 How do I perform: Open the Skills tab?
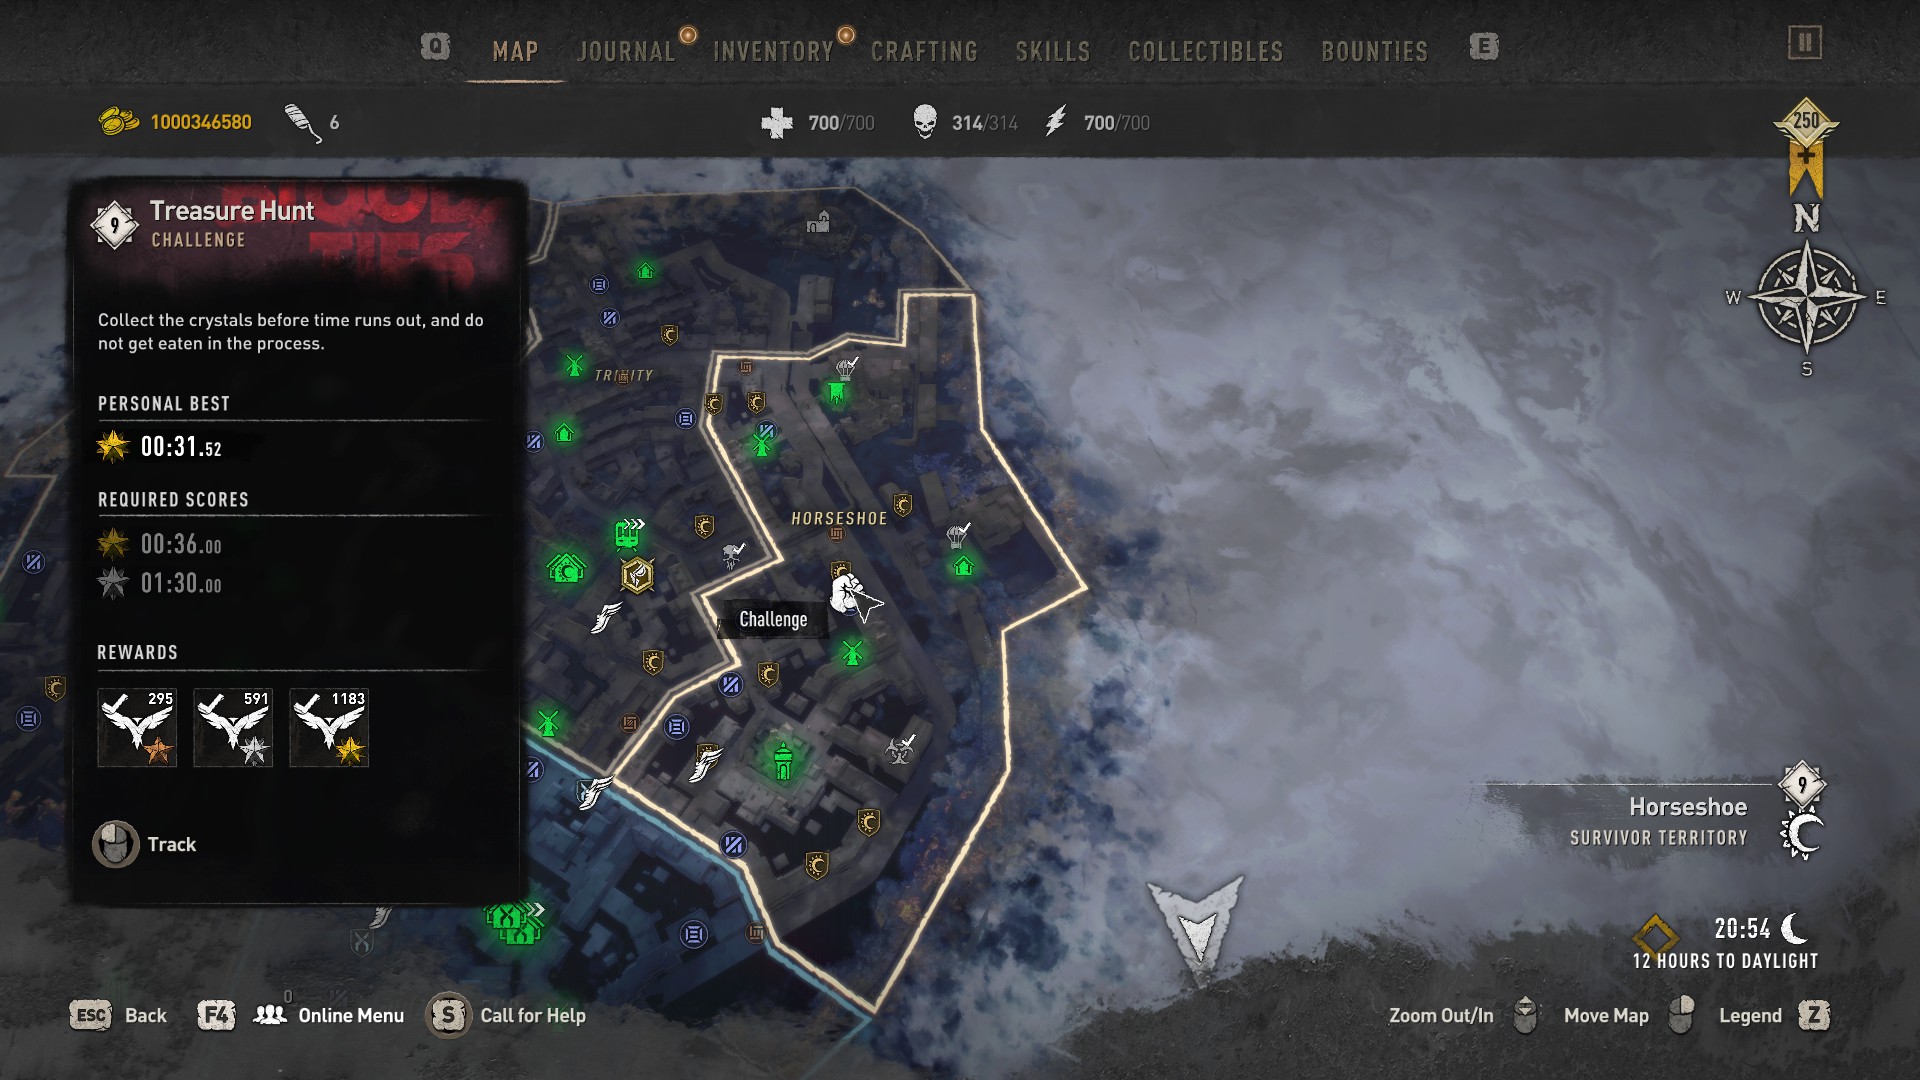tap(1052, 51)
